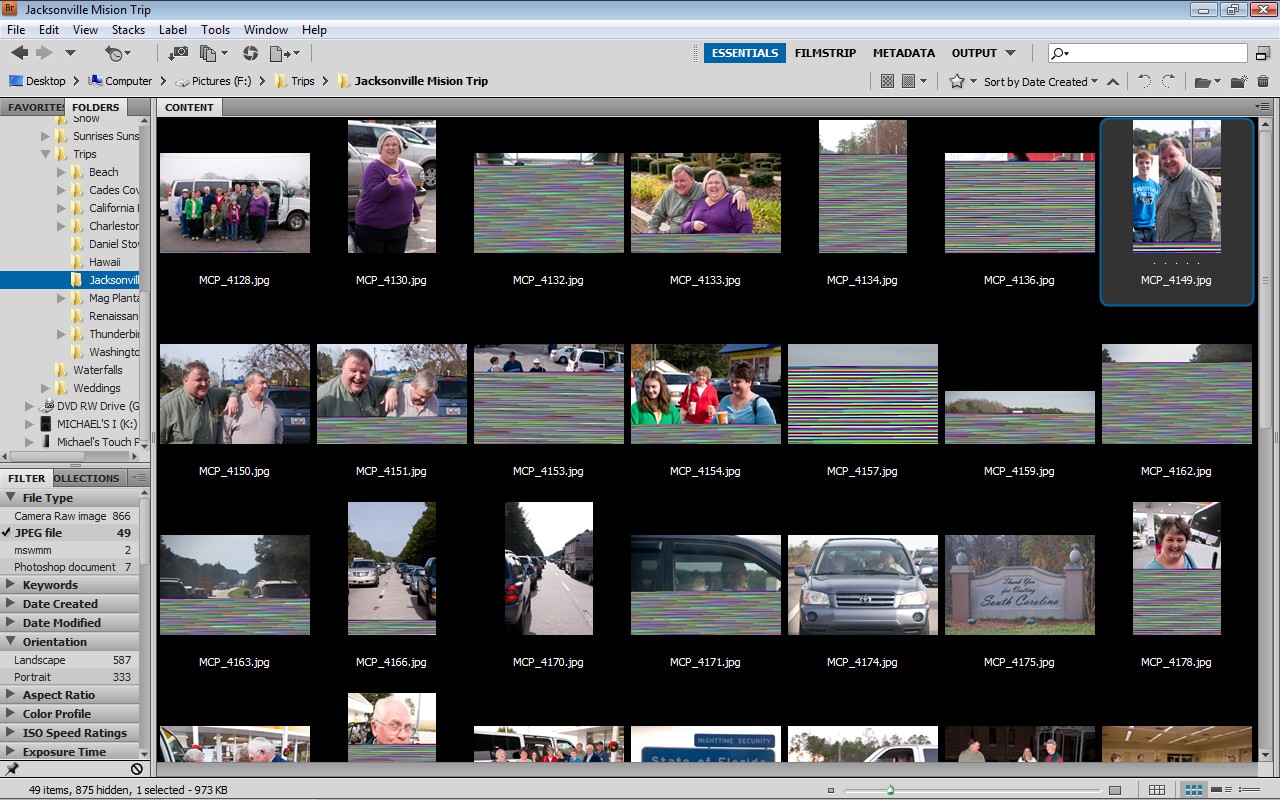
Task: Open recent folder icon dropdown
Action: click(x=1207, y=82)
